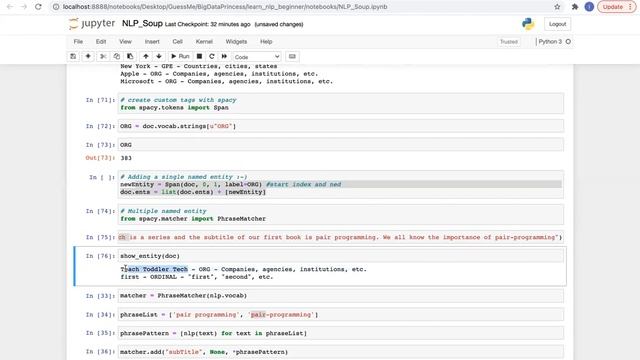Go forward in browser history
The height and width of the screenshot is (360, 640).
coord(24,7)
